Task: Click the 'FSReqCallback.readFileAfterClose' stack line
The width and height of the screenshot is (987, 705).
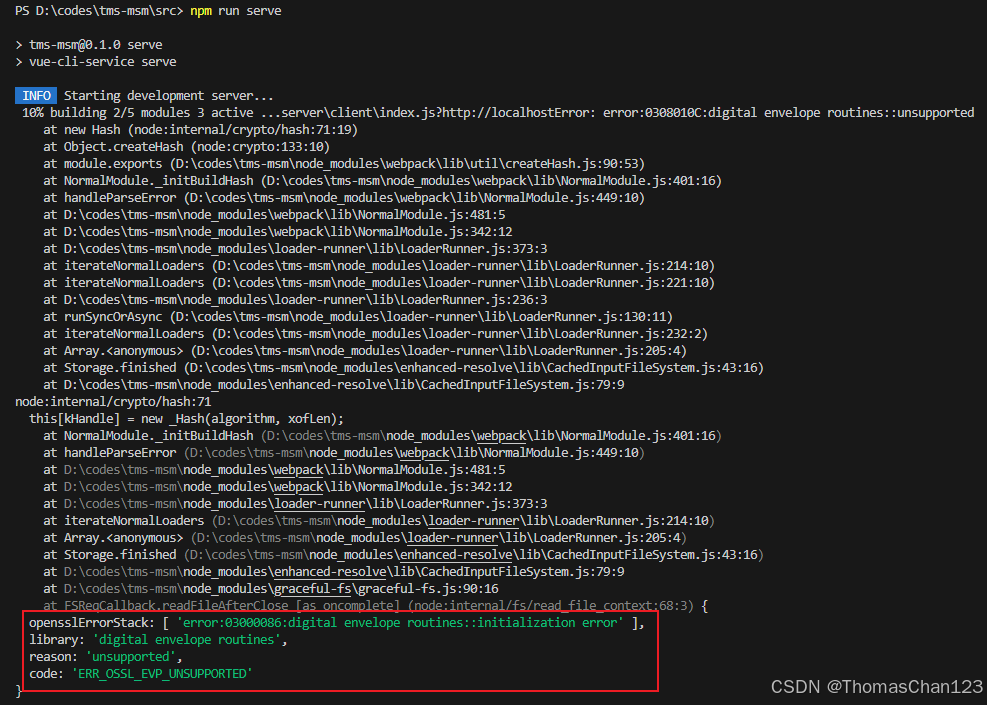Action: tap(375, 606)
